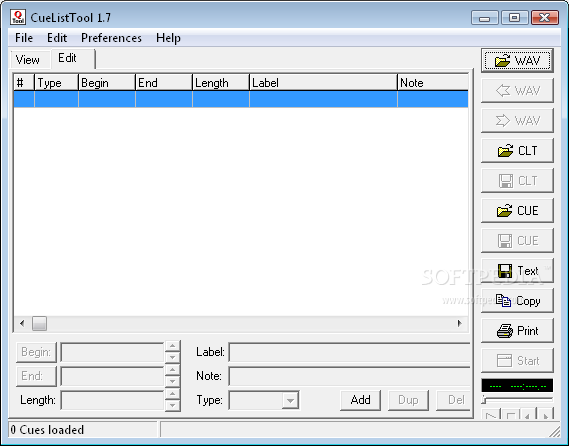Viewport: 569px width, 446px height.
Task: Click the Note column header
Action: click(x=433, y=82)
